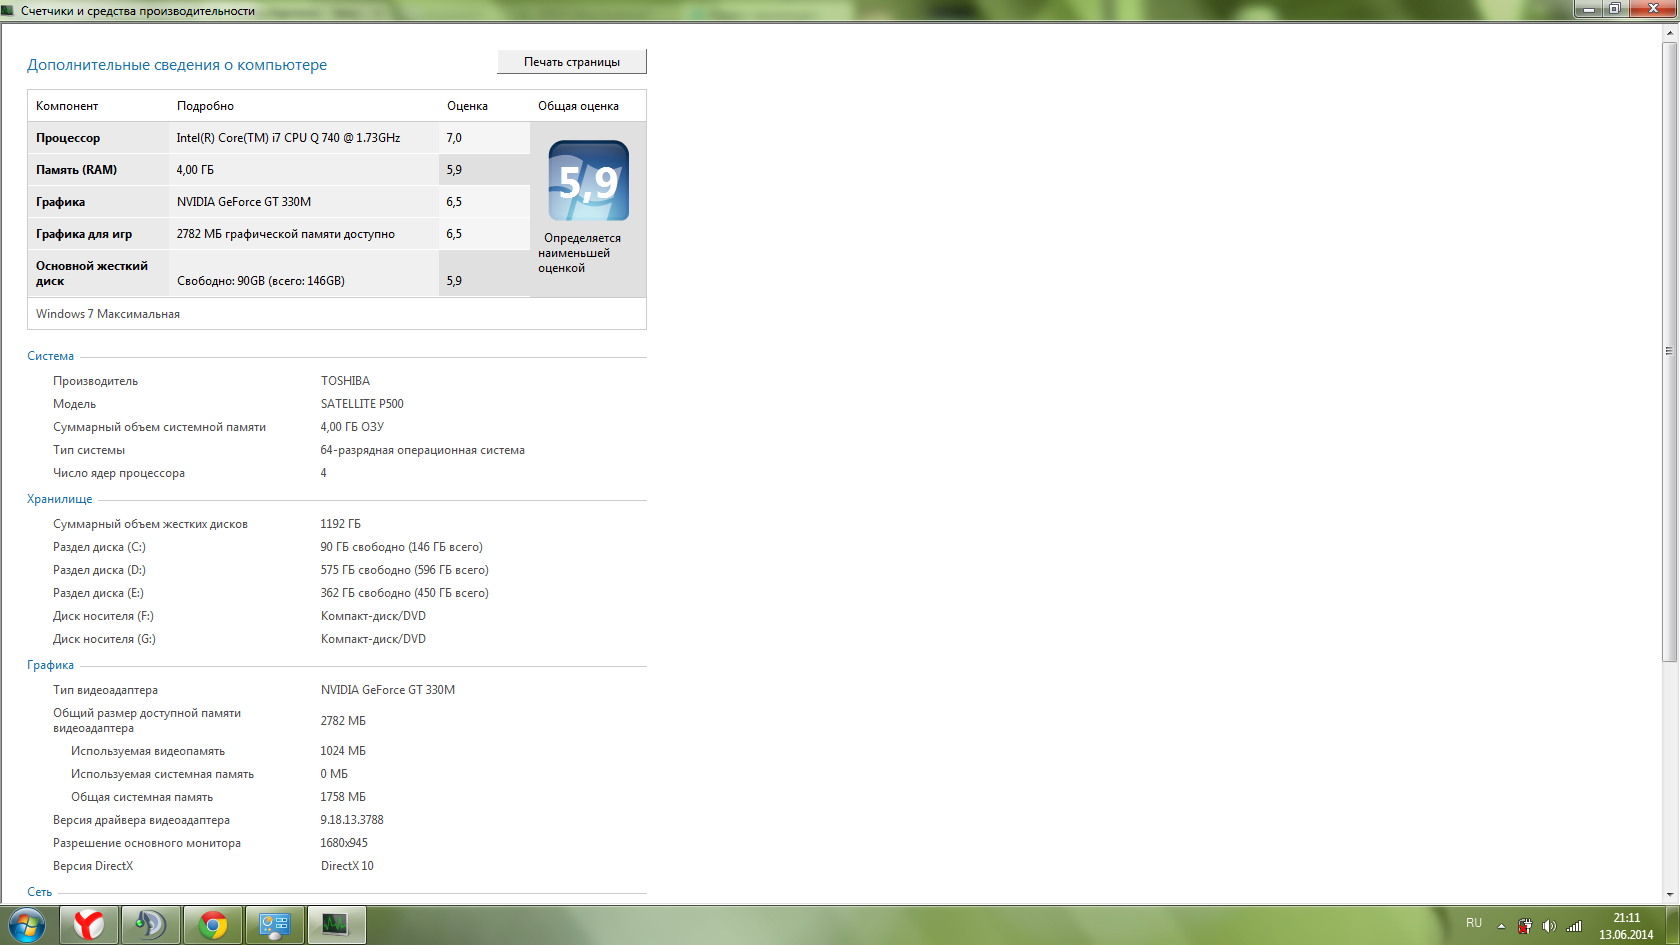The image size is (1680, 945).
Task: Click the 64-разрядная операционная система text
Action: (x=422, y=450)
